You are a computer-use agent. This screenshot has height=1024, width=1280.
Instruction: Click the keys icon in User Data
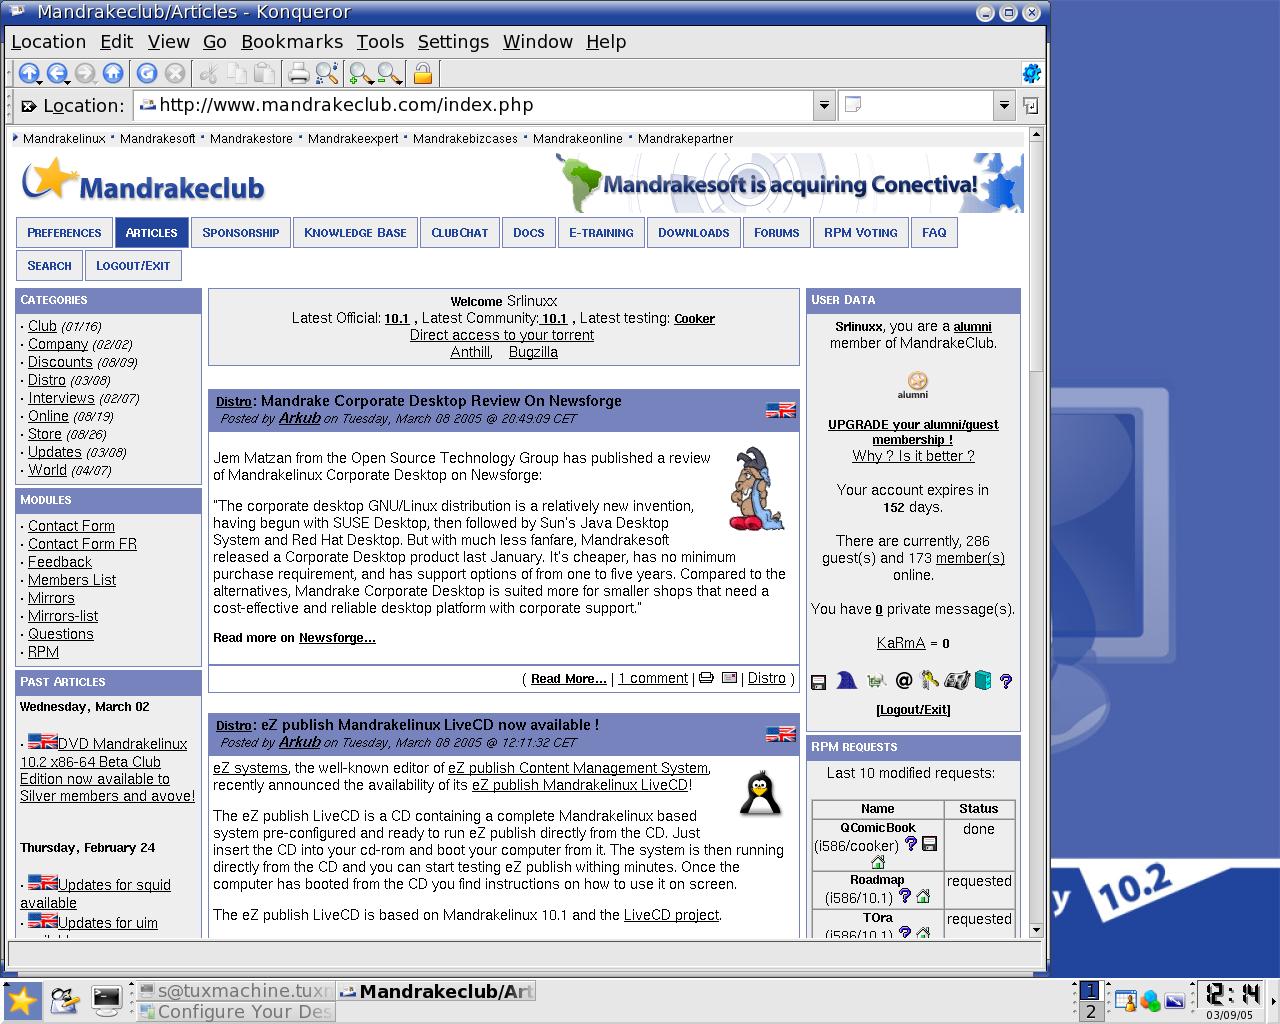(930, 681)
